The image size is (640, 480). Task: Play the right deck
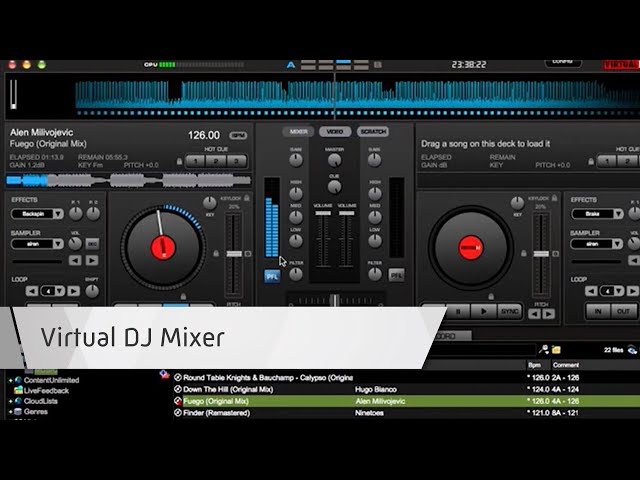click(x=483, y=311)
